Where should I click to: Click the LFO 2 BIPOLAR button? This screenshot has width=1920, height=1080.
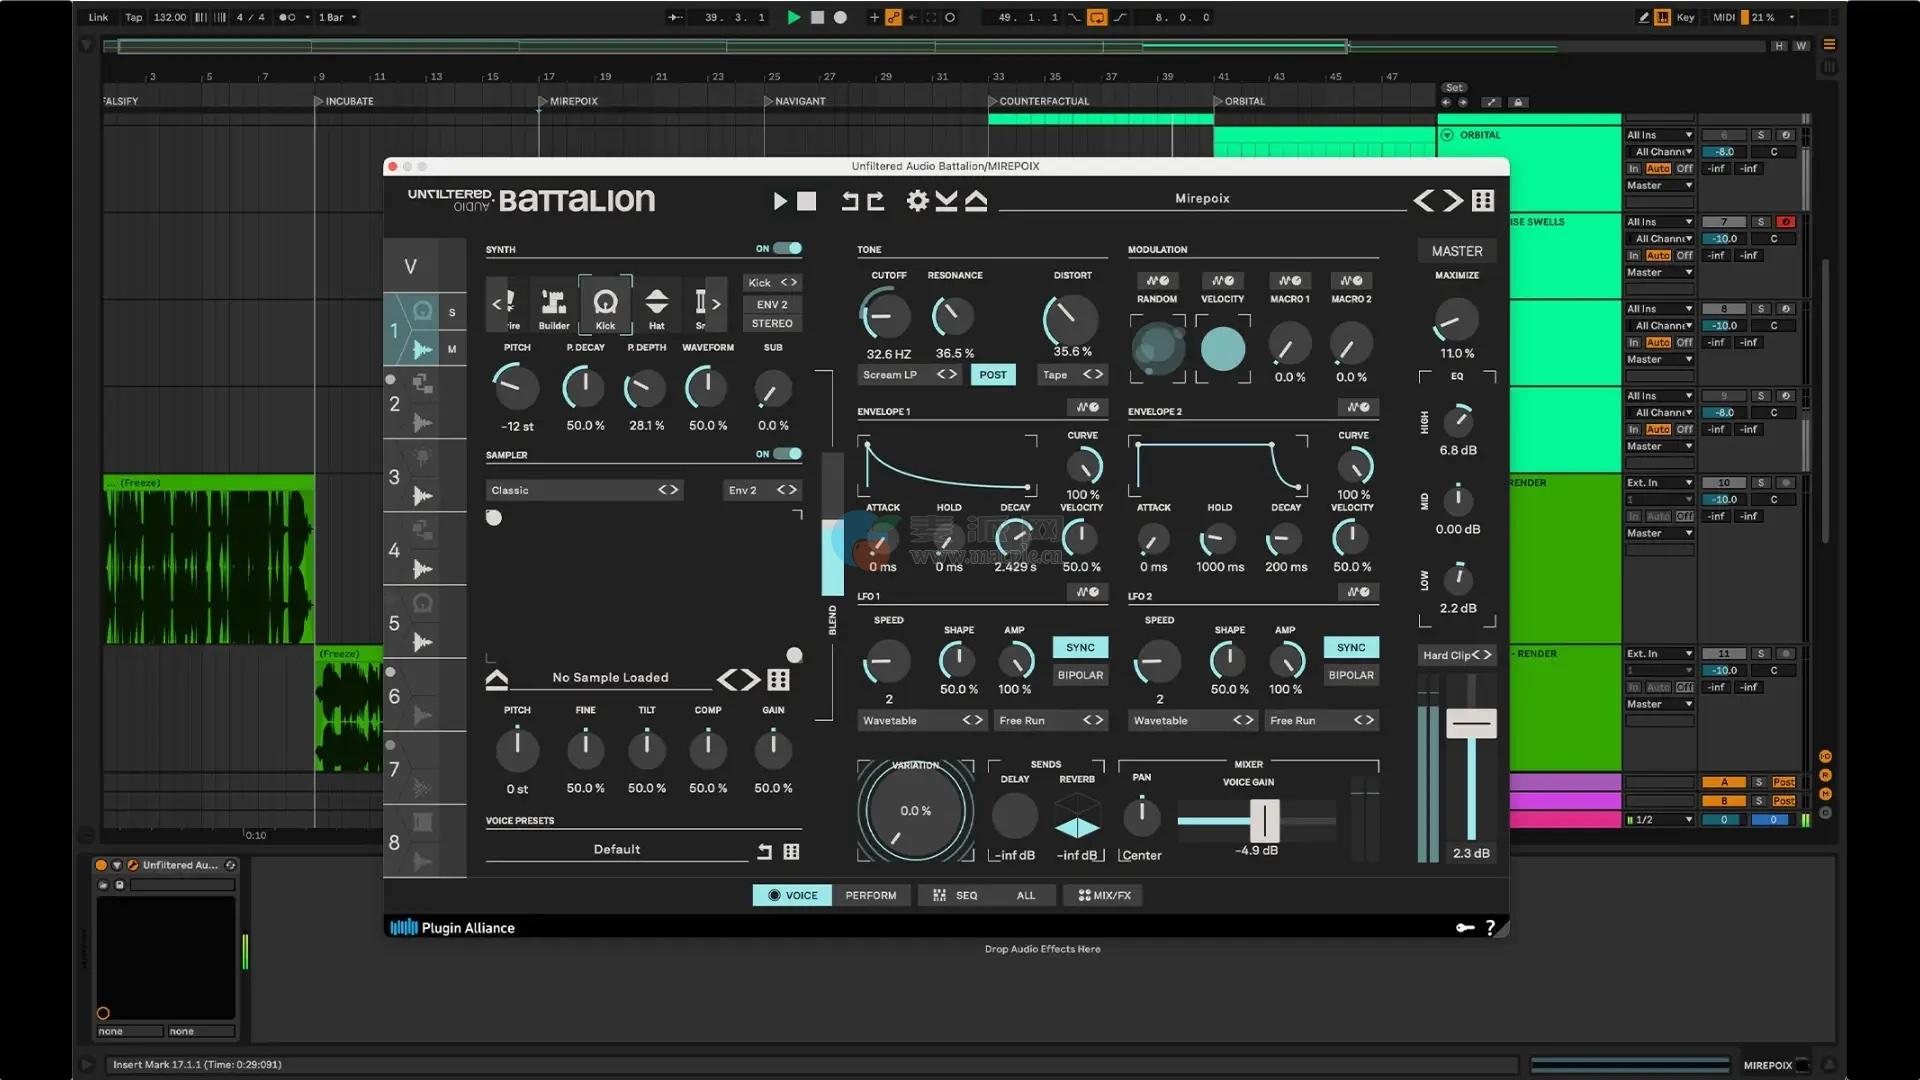point(1350,675)
